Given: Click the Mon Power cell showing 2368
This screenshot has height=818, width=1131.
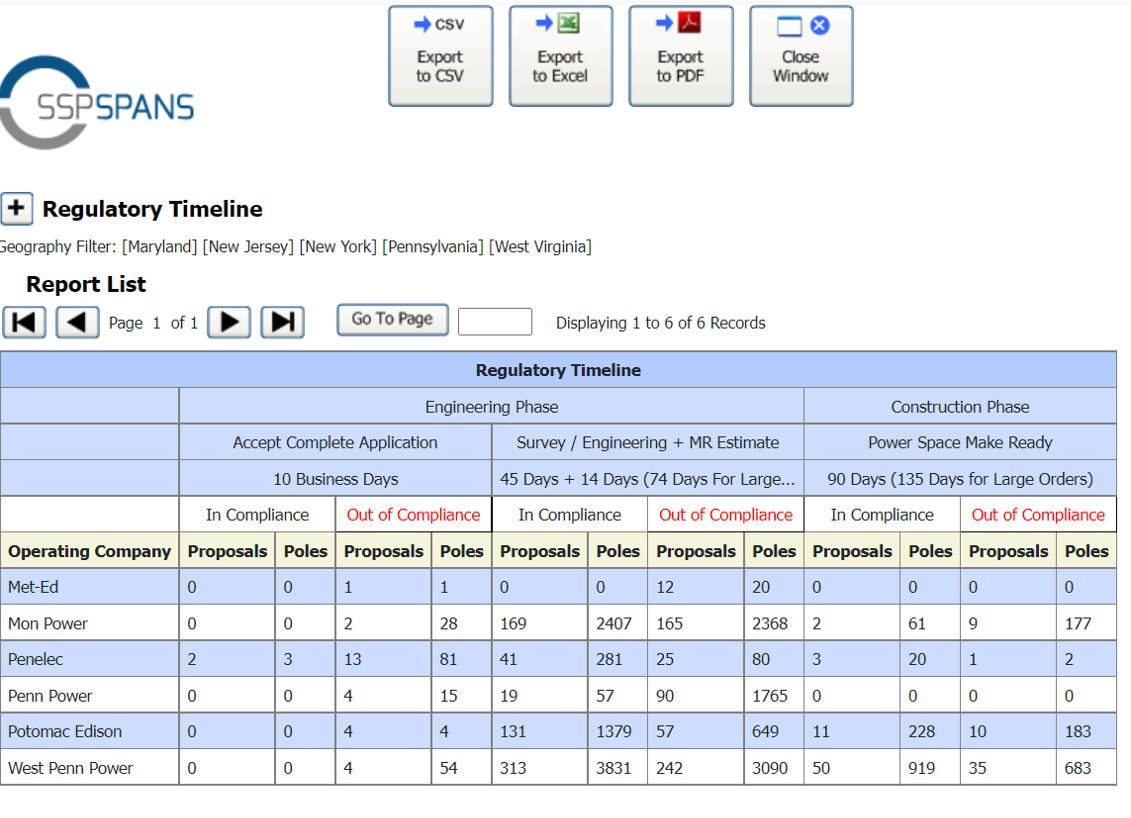Looking at the screenshot, I should (774, 623).
